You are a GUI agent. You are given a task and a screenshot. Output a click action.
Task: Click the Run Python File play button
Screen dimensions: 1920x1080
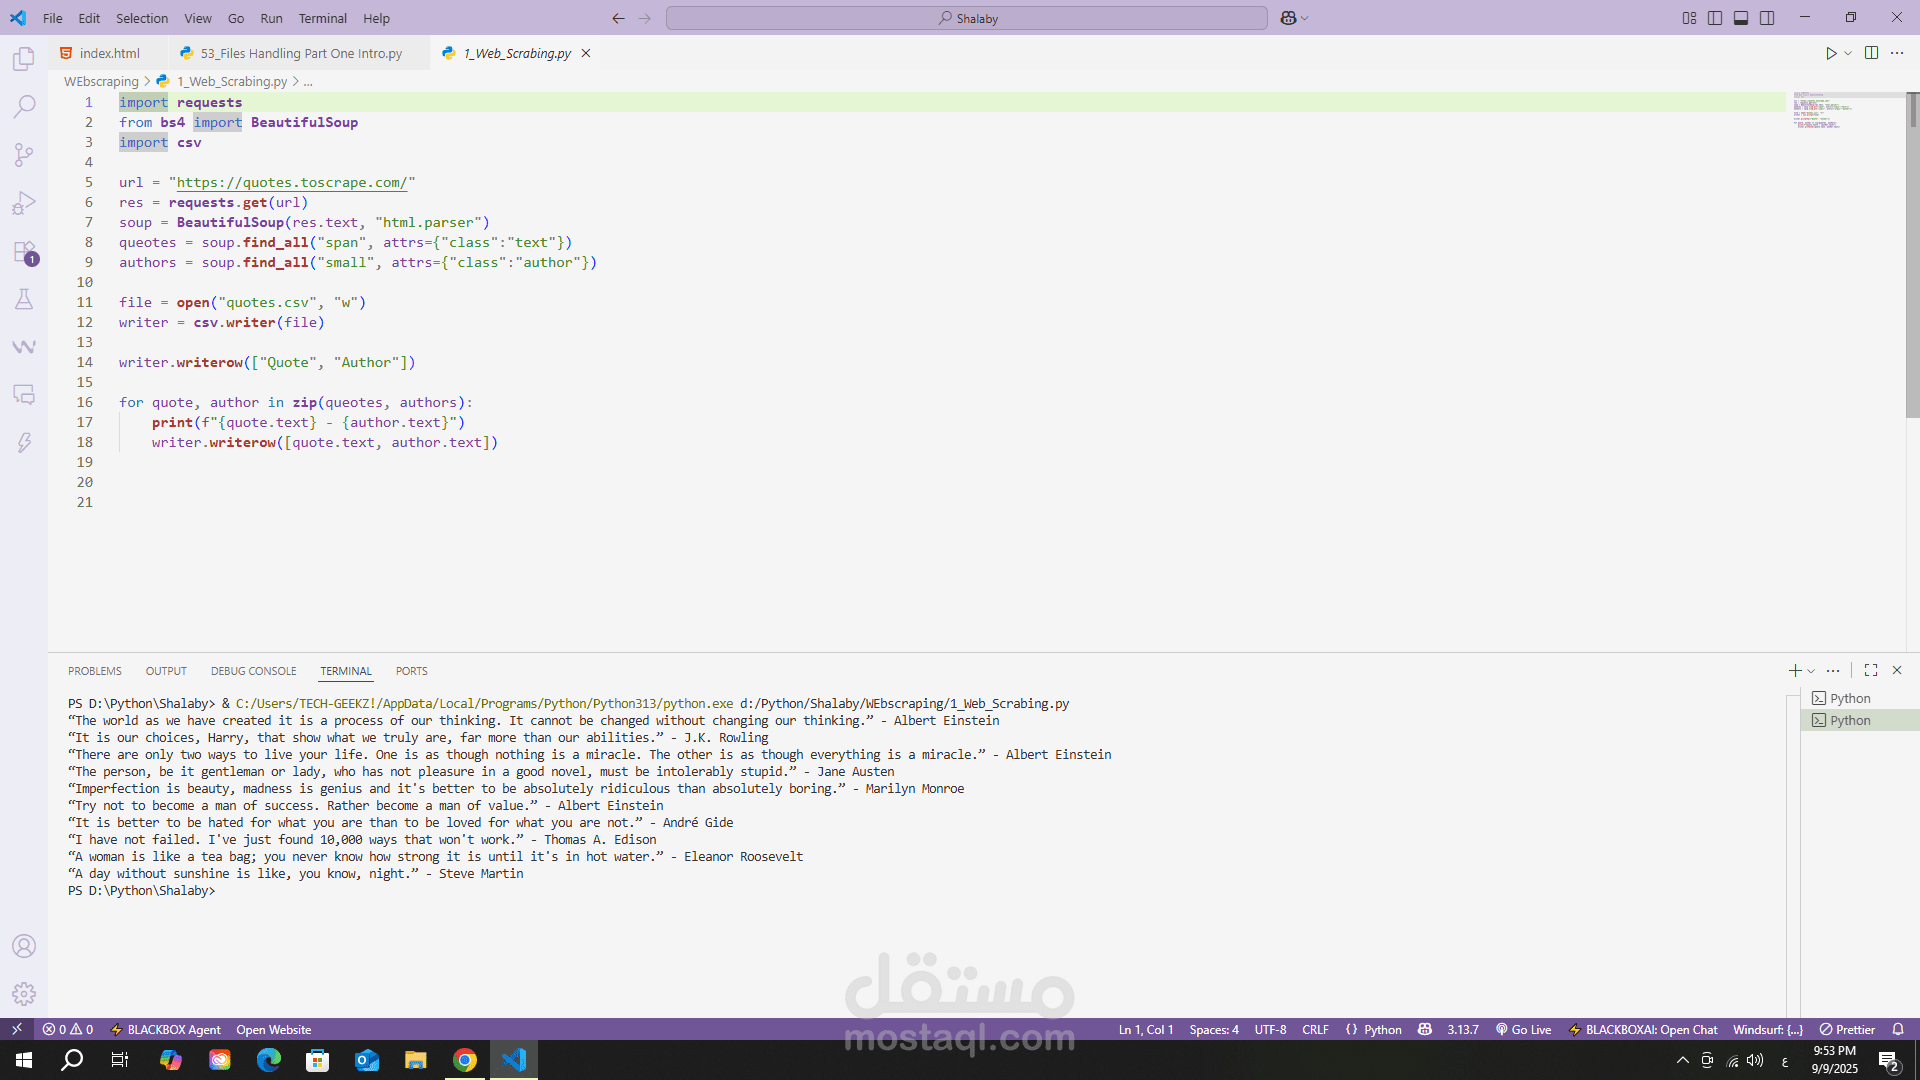pyautogui.click(x=1830, y=53)
